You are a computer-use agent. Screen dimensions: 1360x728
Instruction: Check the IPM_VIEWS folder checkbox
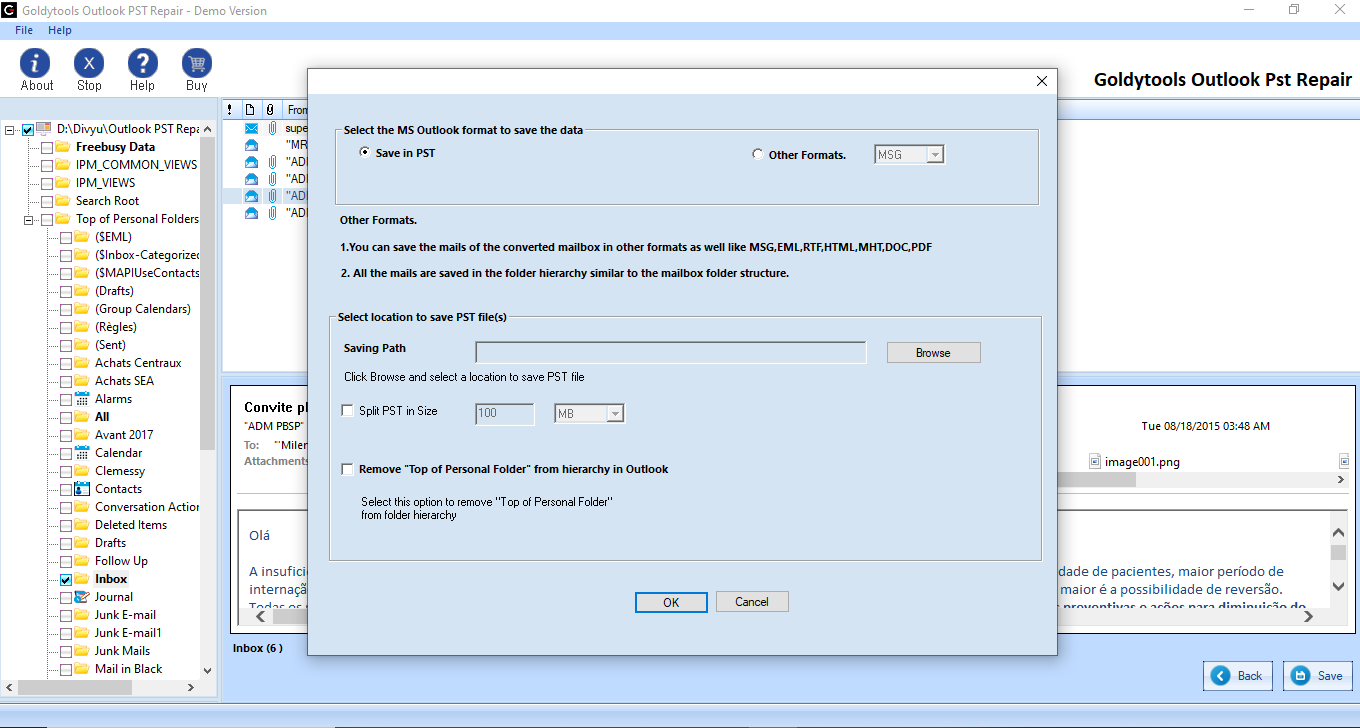click(x=47, y=183)
